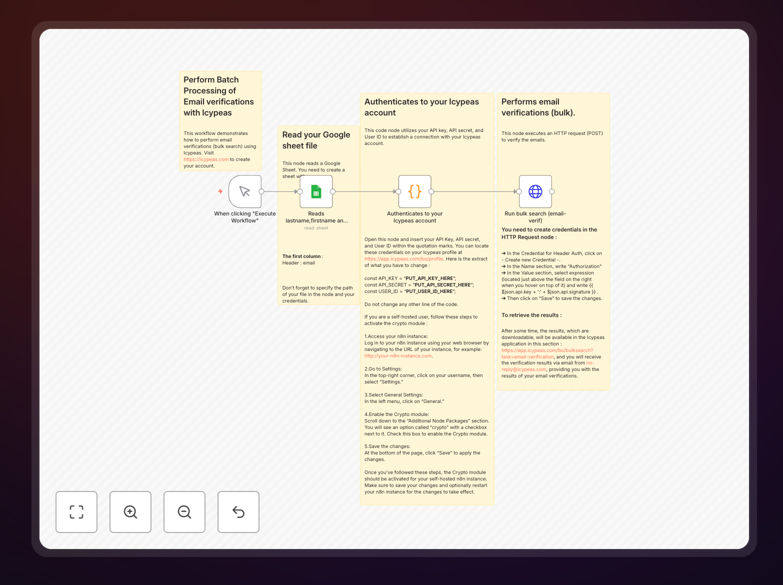This screenshot has width=783, height=585.
Task: Click 'Reads lastname,firstname an...' node label
Action: click(x=316, y=217)
